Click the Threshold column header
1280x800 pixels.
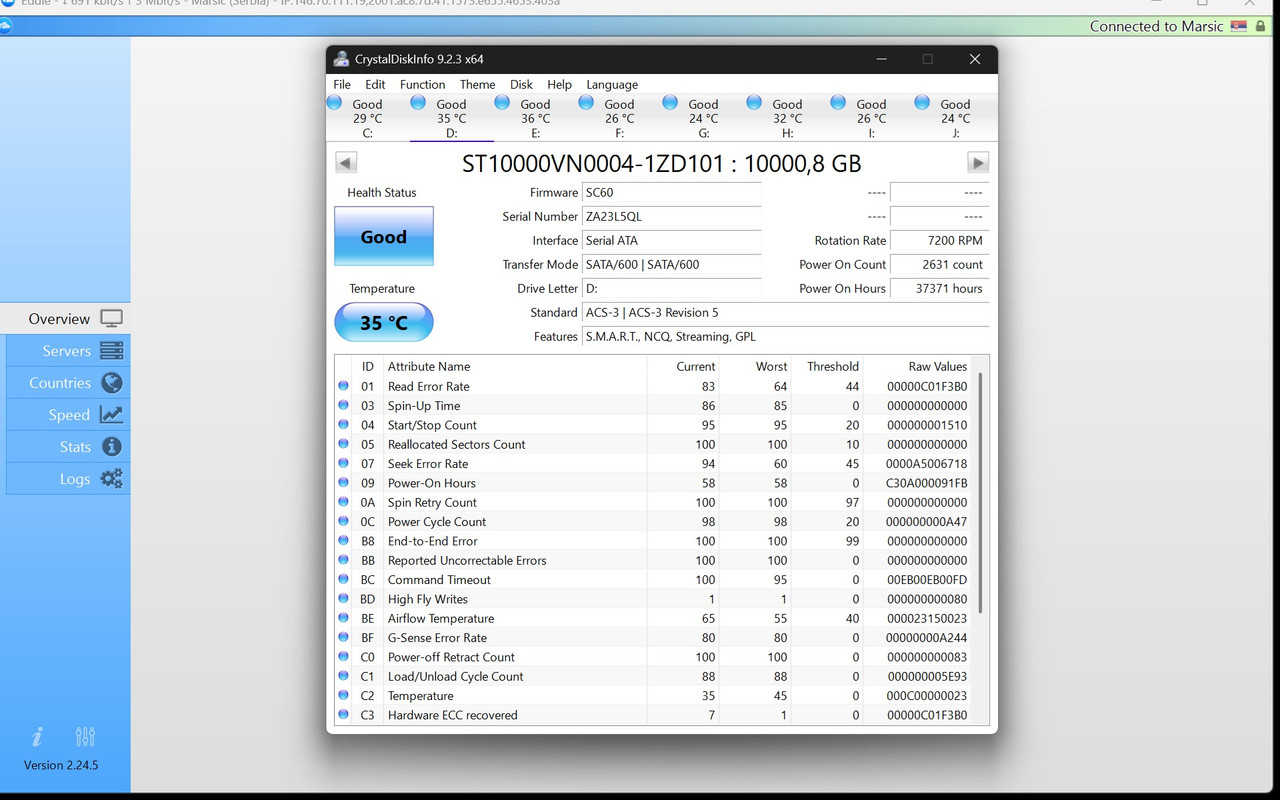click(x=828, y=367)
